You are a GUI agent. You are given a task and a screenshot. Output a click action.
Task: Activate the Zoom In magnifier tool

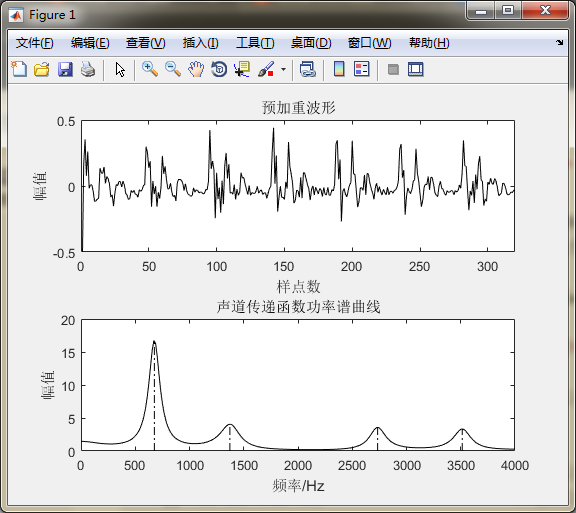tap(150, 69)
